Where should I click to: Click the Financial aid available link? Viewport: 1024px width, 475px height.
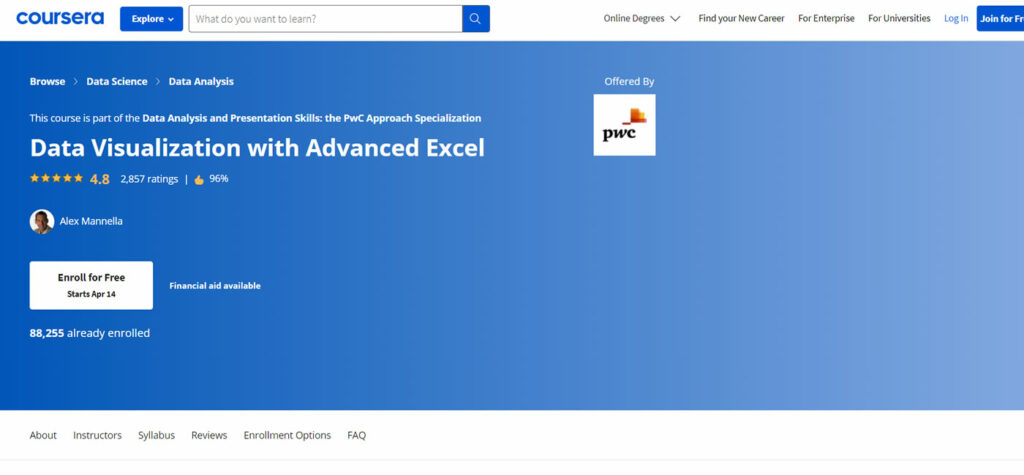(215, 286)
